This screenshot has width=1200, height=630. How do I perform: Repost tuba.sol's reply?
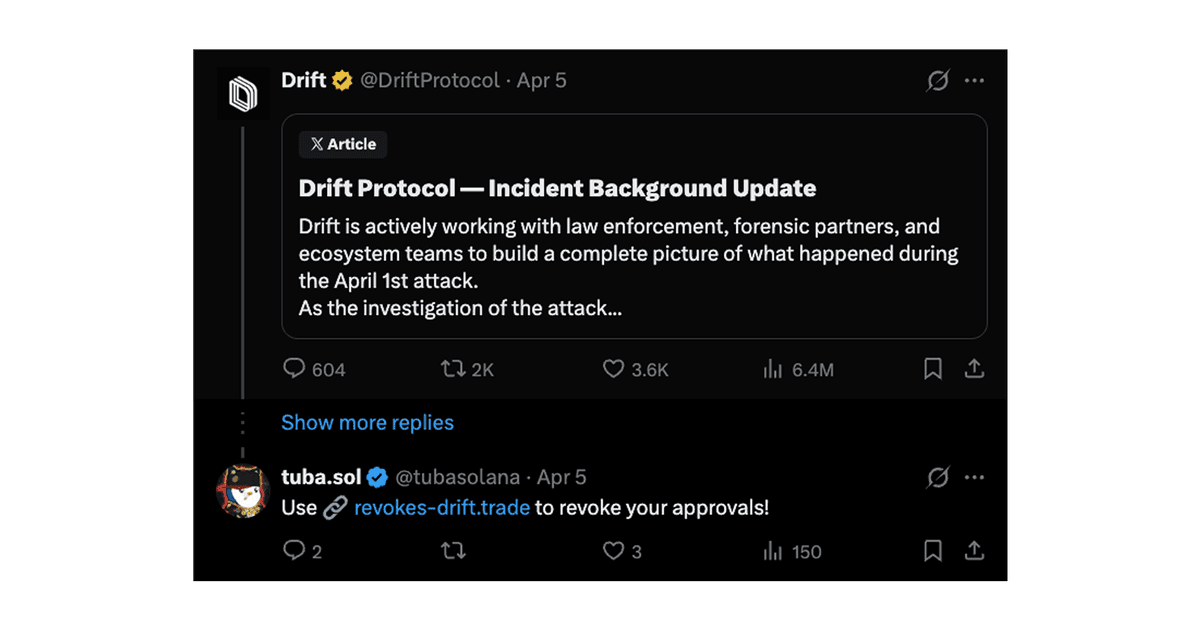[453, 551]
